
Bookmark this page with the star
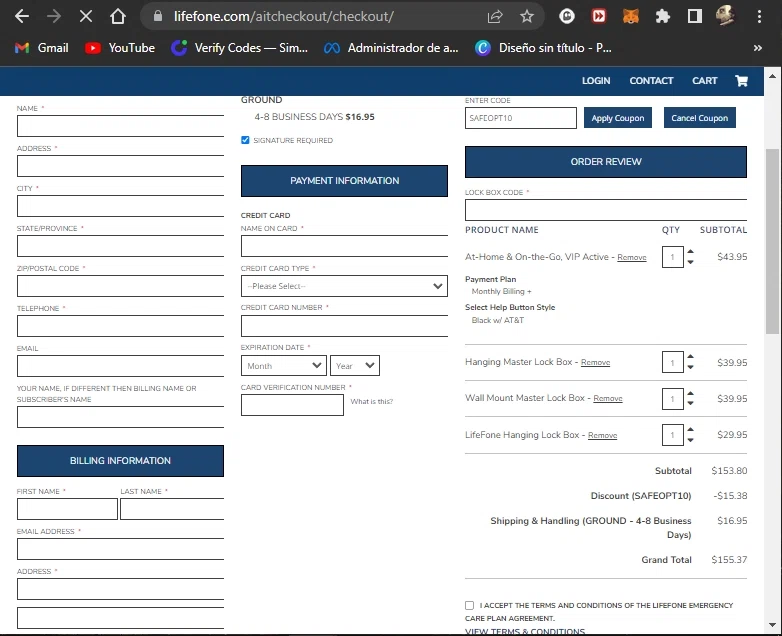point(527,16)
